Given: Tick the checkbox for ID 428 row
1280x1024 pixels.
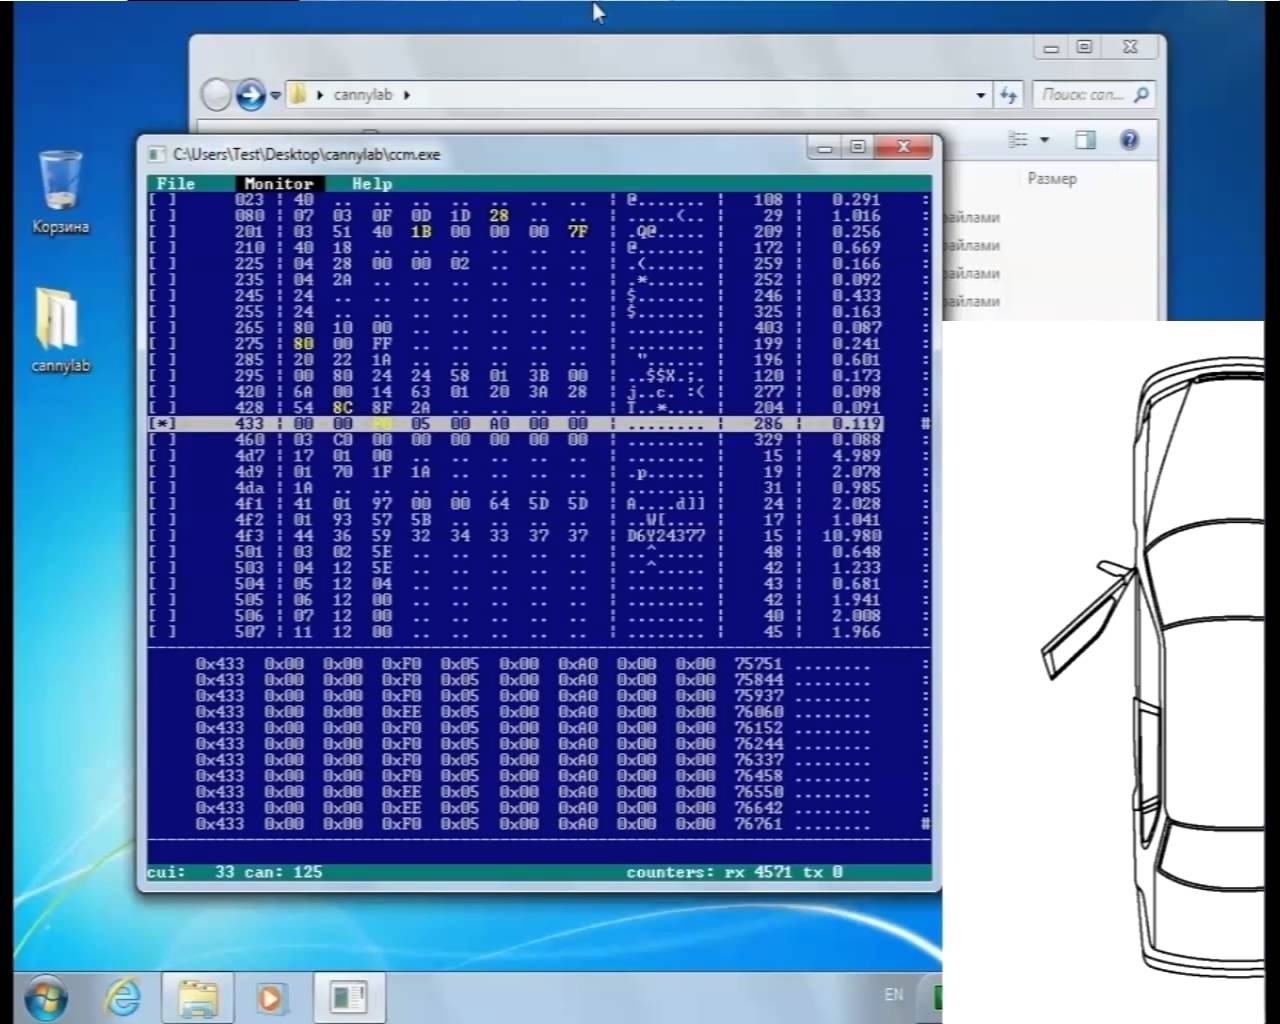Looking at the screenshot, I should point(162,408).
